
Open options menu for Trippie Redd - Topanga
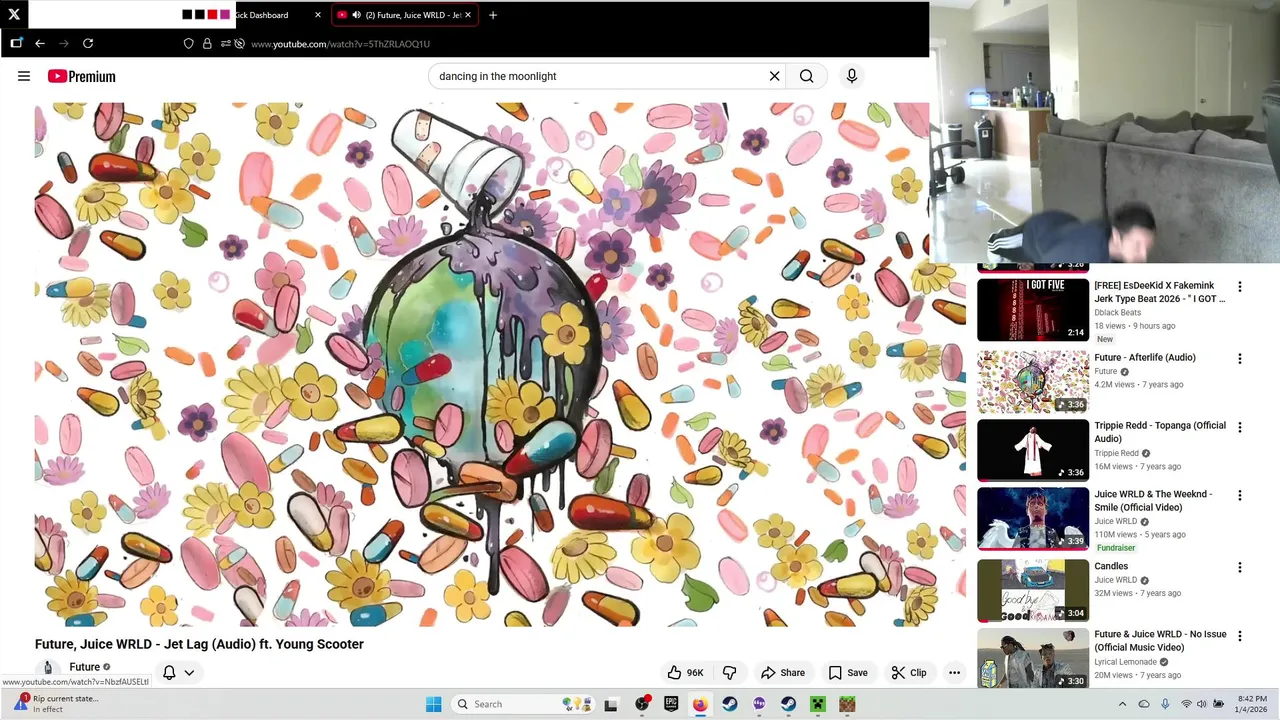tap(1240, 427)
